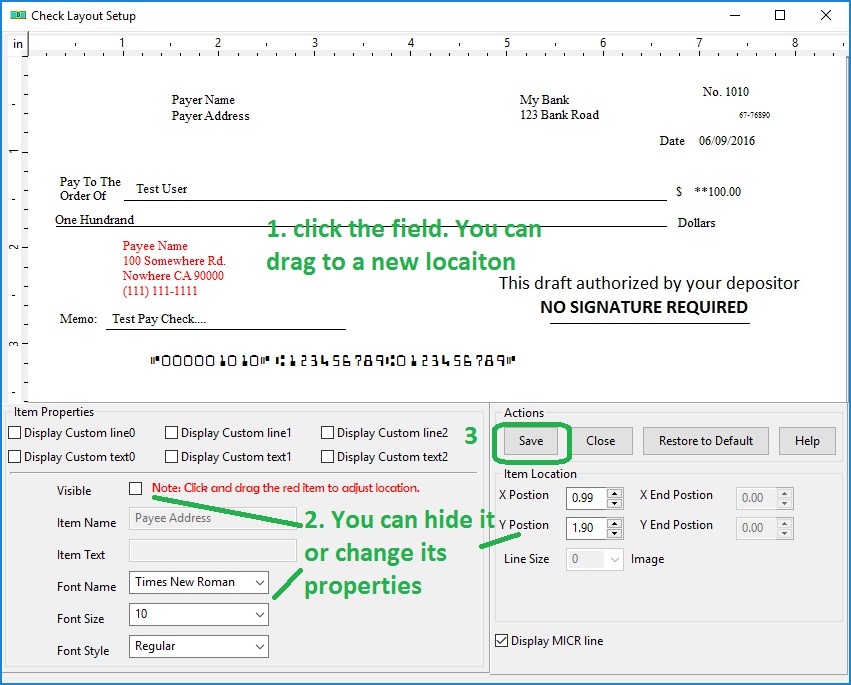Decrease X Position with the down arrow

[x=615, y=503]
